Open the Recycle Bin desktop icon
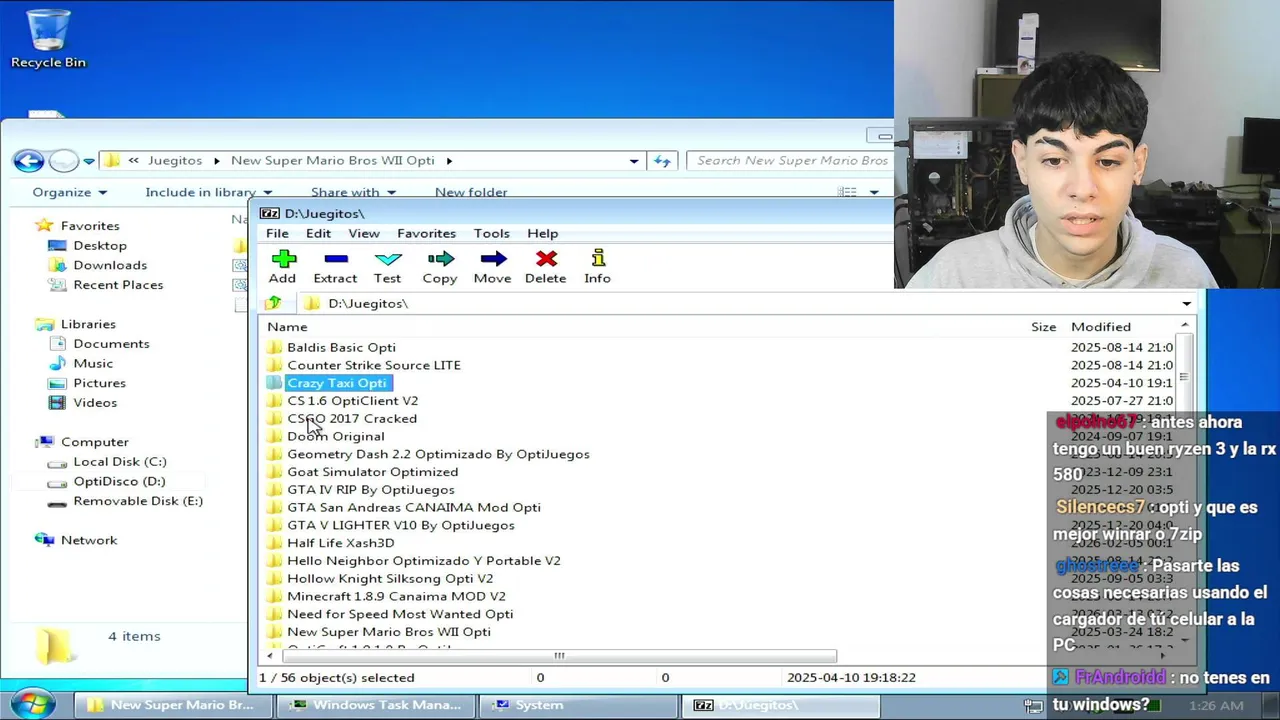The image size is (1280, 720). pos(48,39)
